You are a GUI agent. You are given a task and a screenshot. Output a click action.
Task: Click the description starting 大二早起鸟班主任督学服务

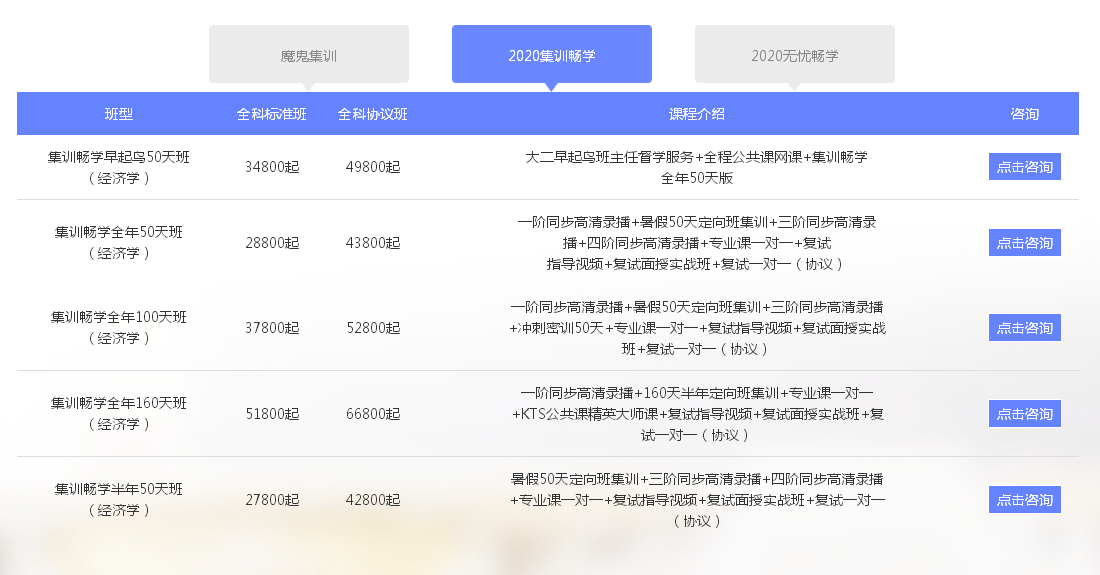[x=697, y=167]
